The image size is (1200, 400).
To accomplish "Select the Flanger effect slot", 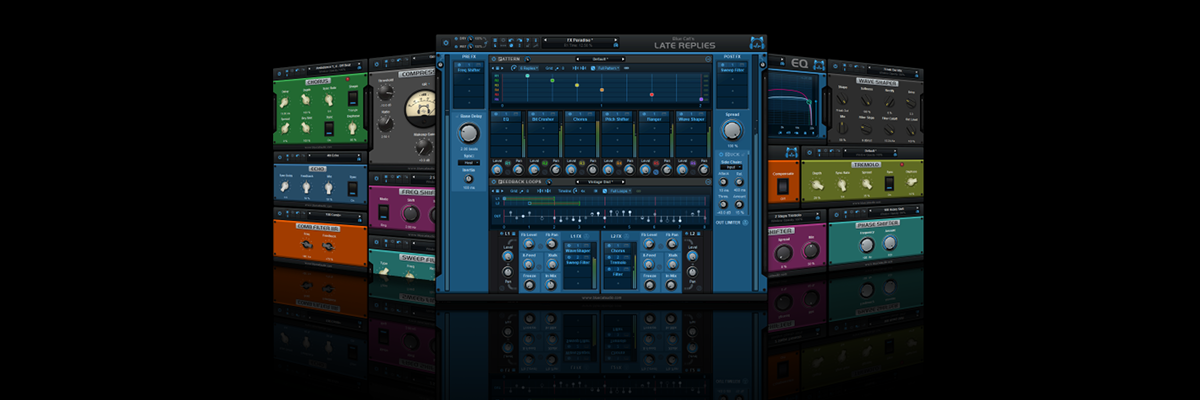I will point(654,119).
